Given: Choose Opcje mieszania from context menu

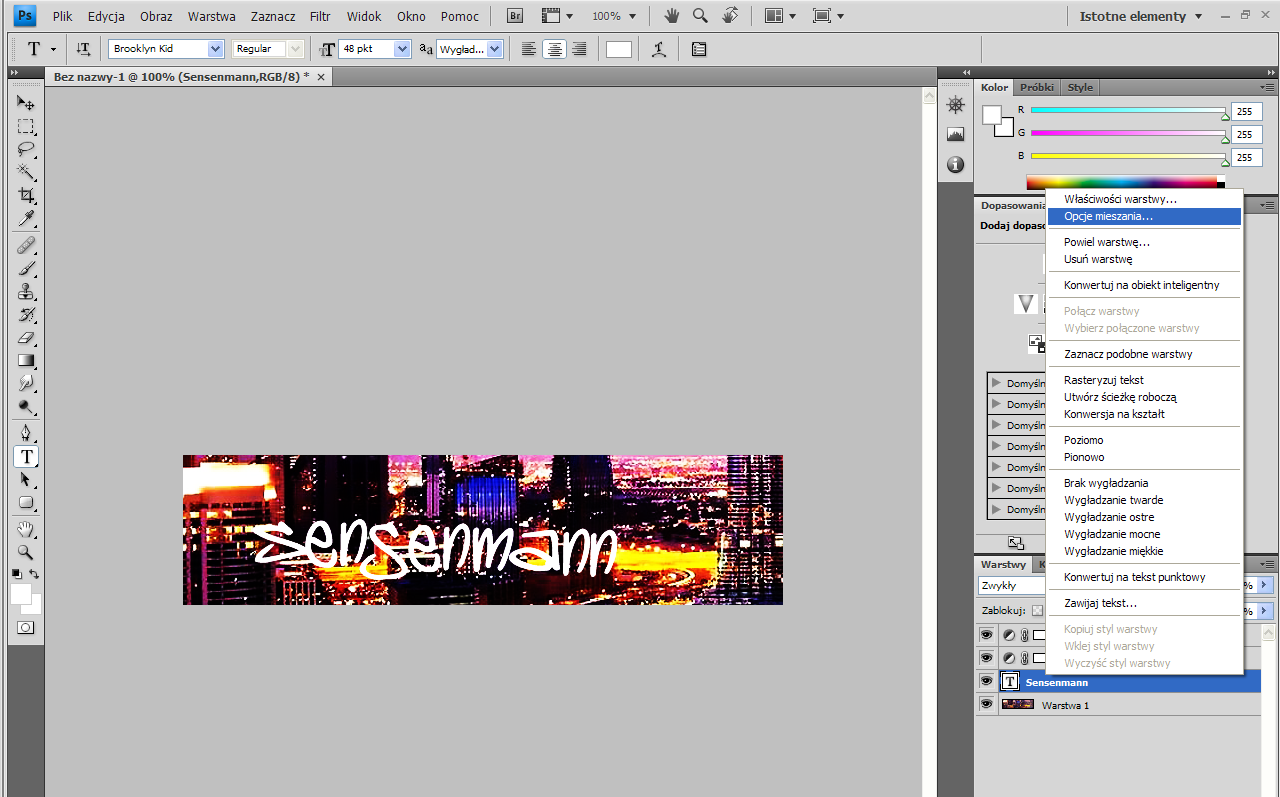Looking at the screenshot, I should pos(1144,216).
